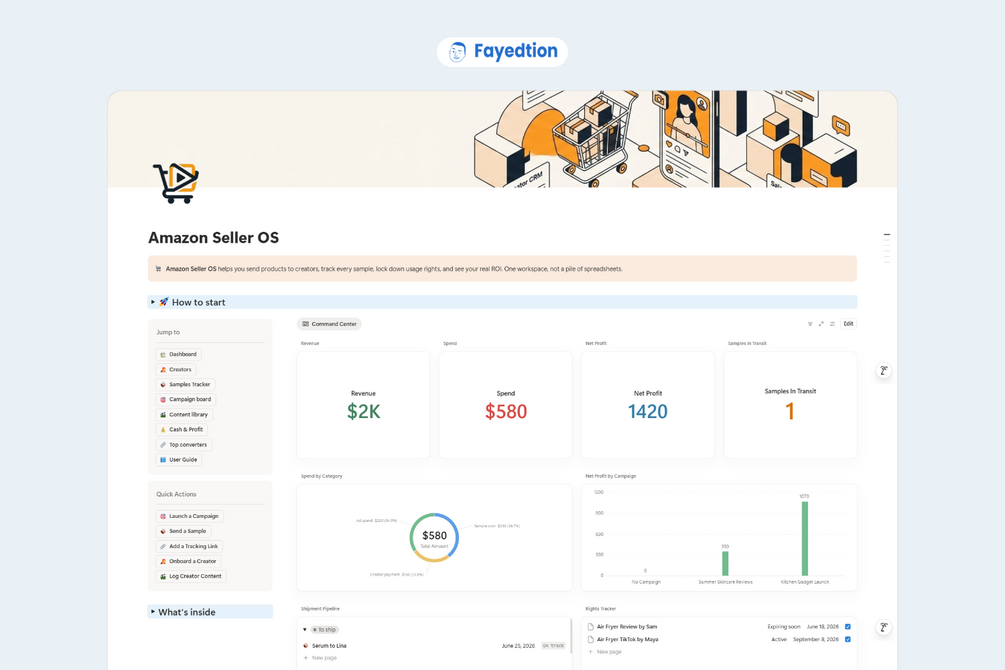This screenshot has height=670, width=1005.
Task: Open Air Fryer Review by Sam entry
Action: click(627, 627)
